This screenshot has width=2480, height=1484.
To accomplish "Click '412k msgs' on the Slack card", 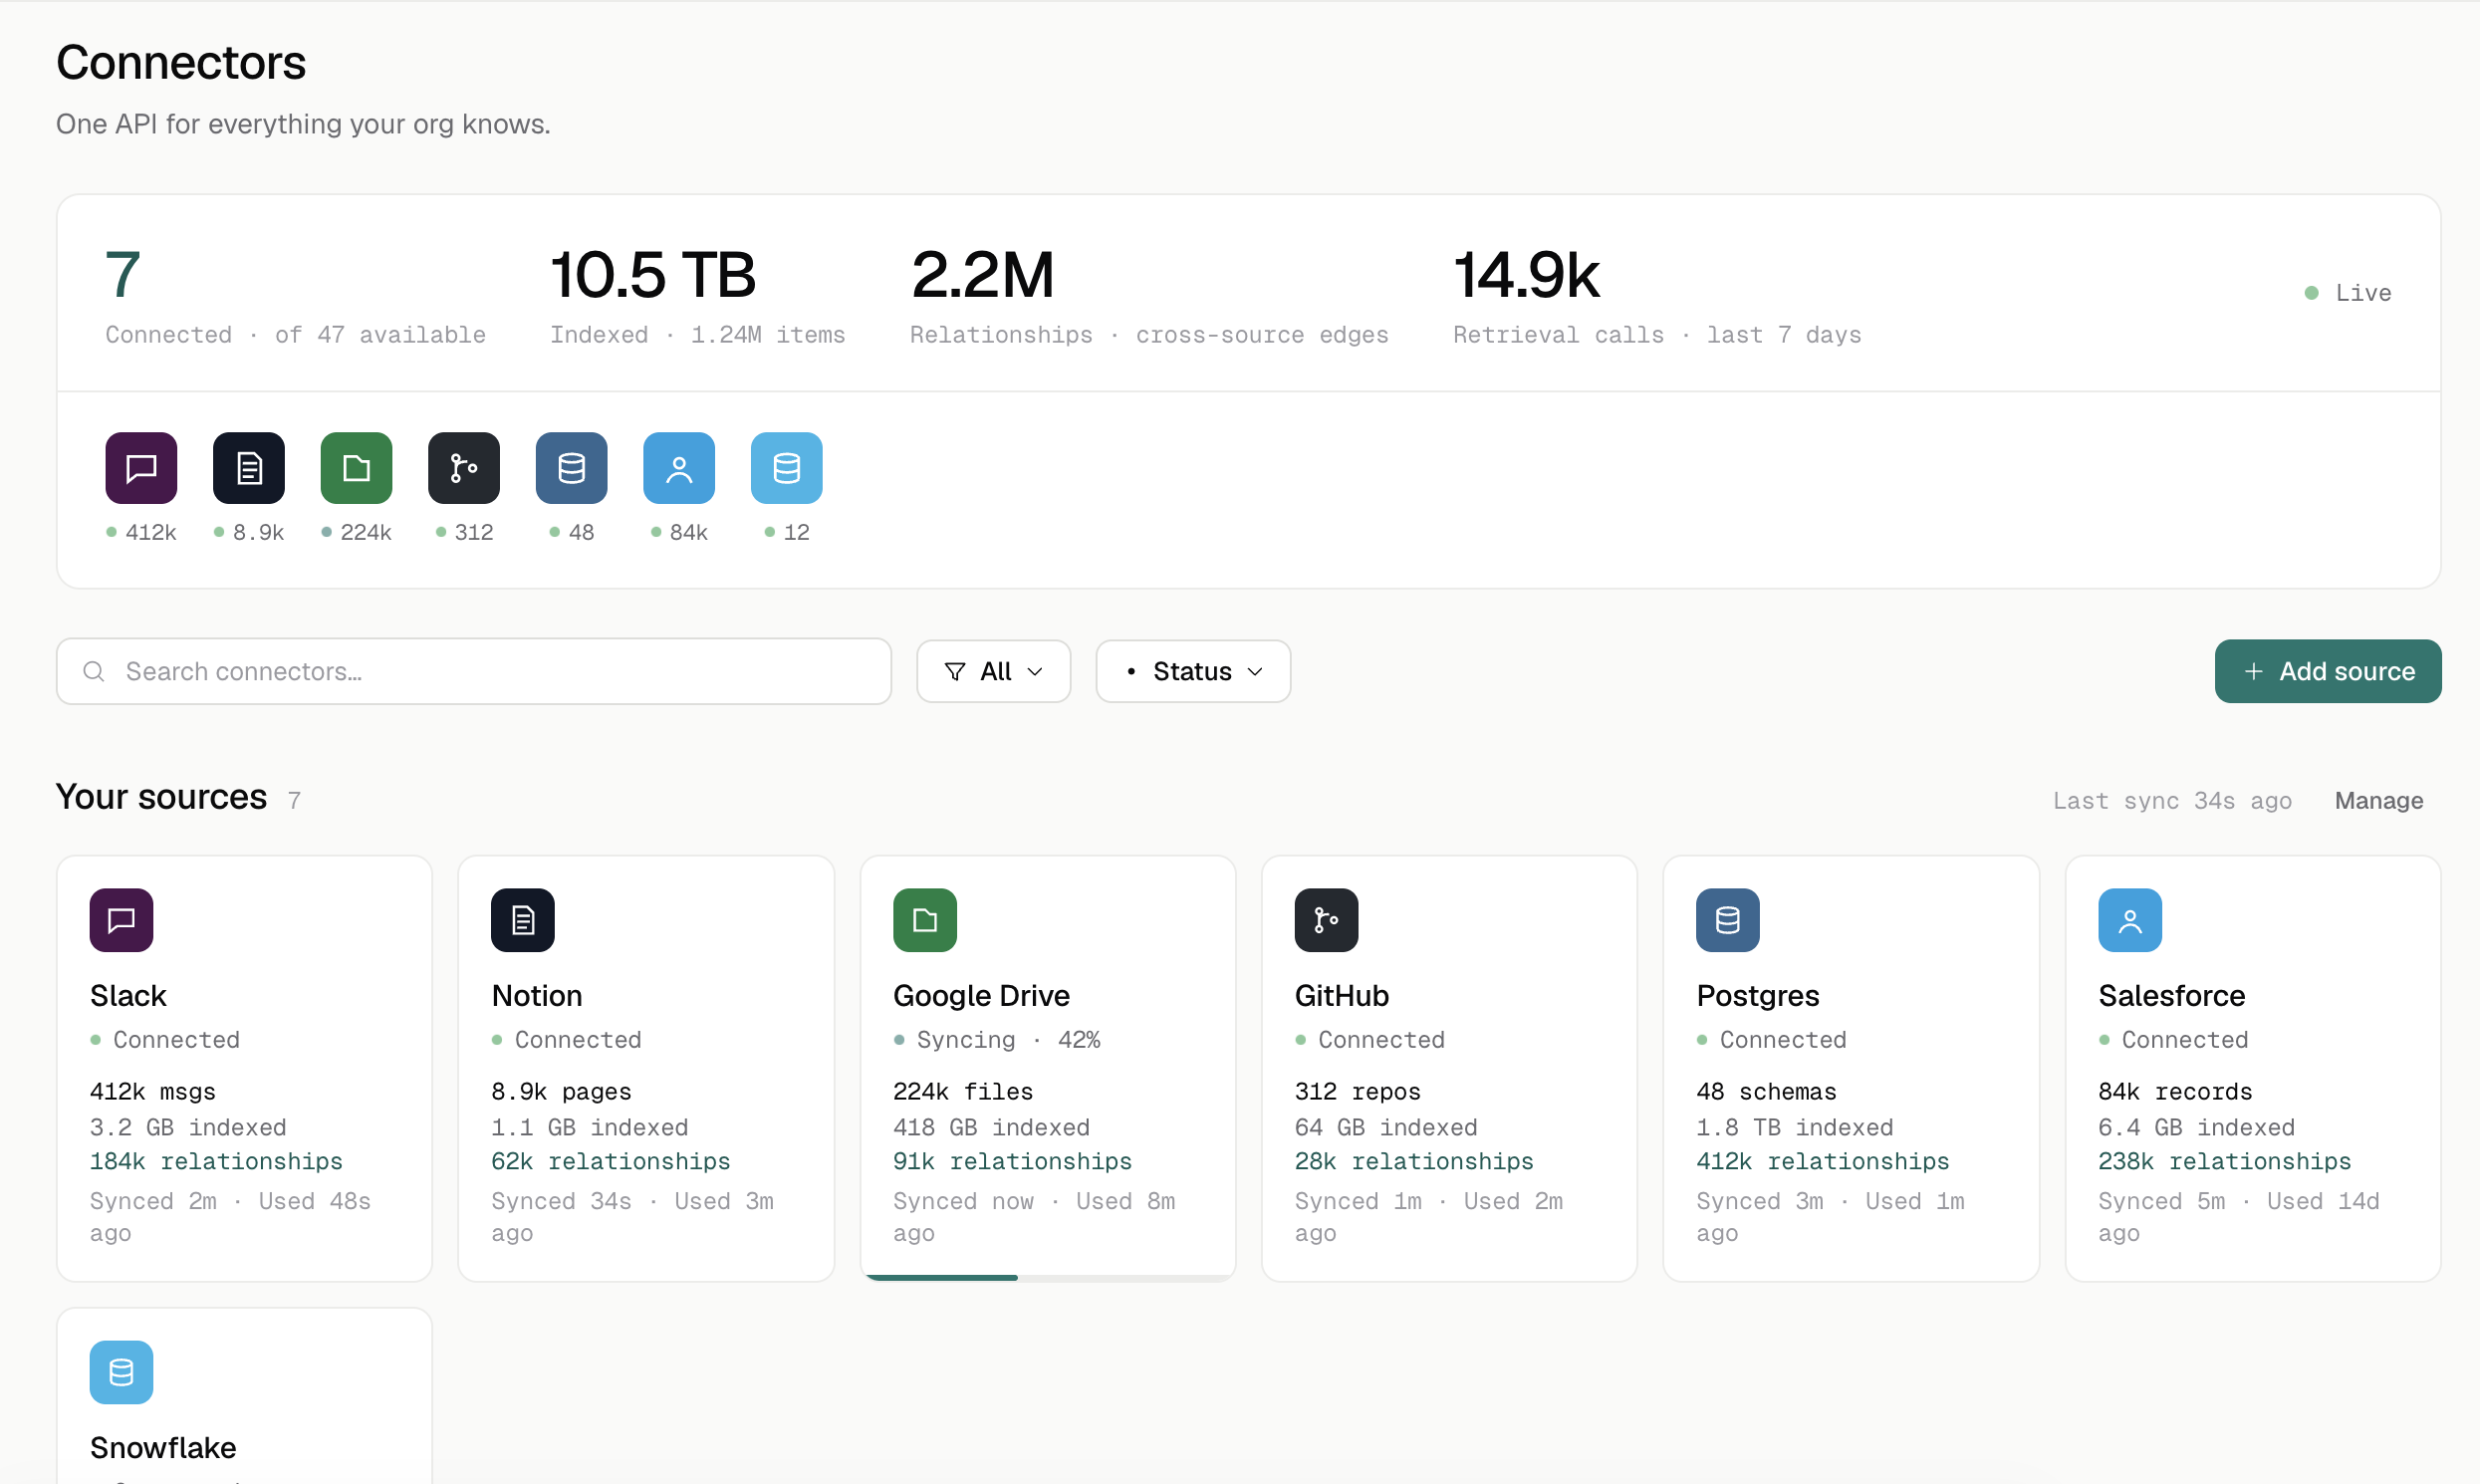I will coord(152,1092).
